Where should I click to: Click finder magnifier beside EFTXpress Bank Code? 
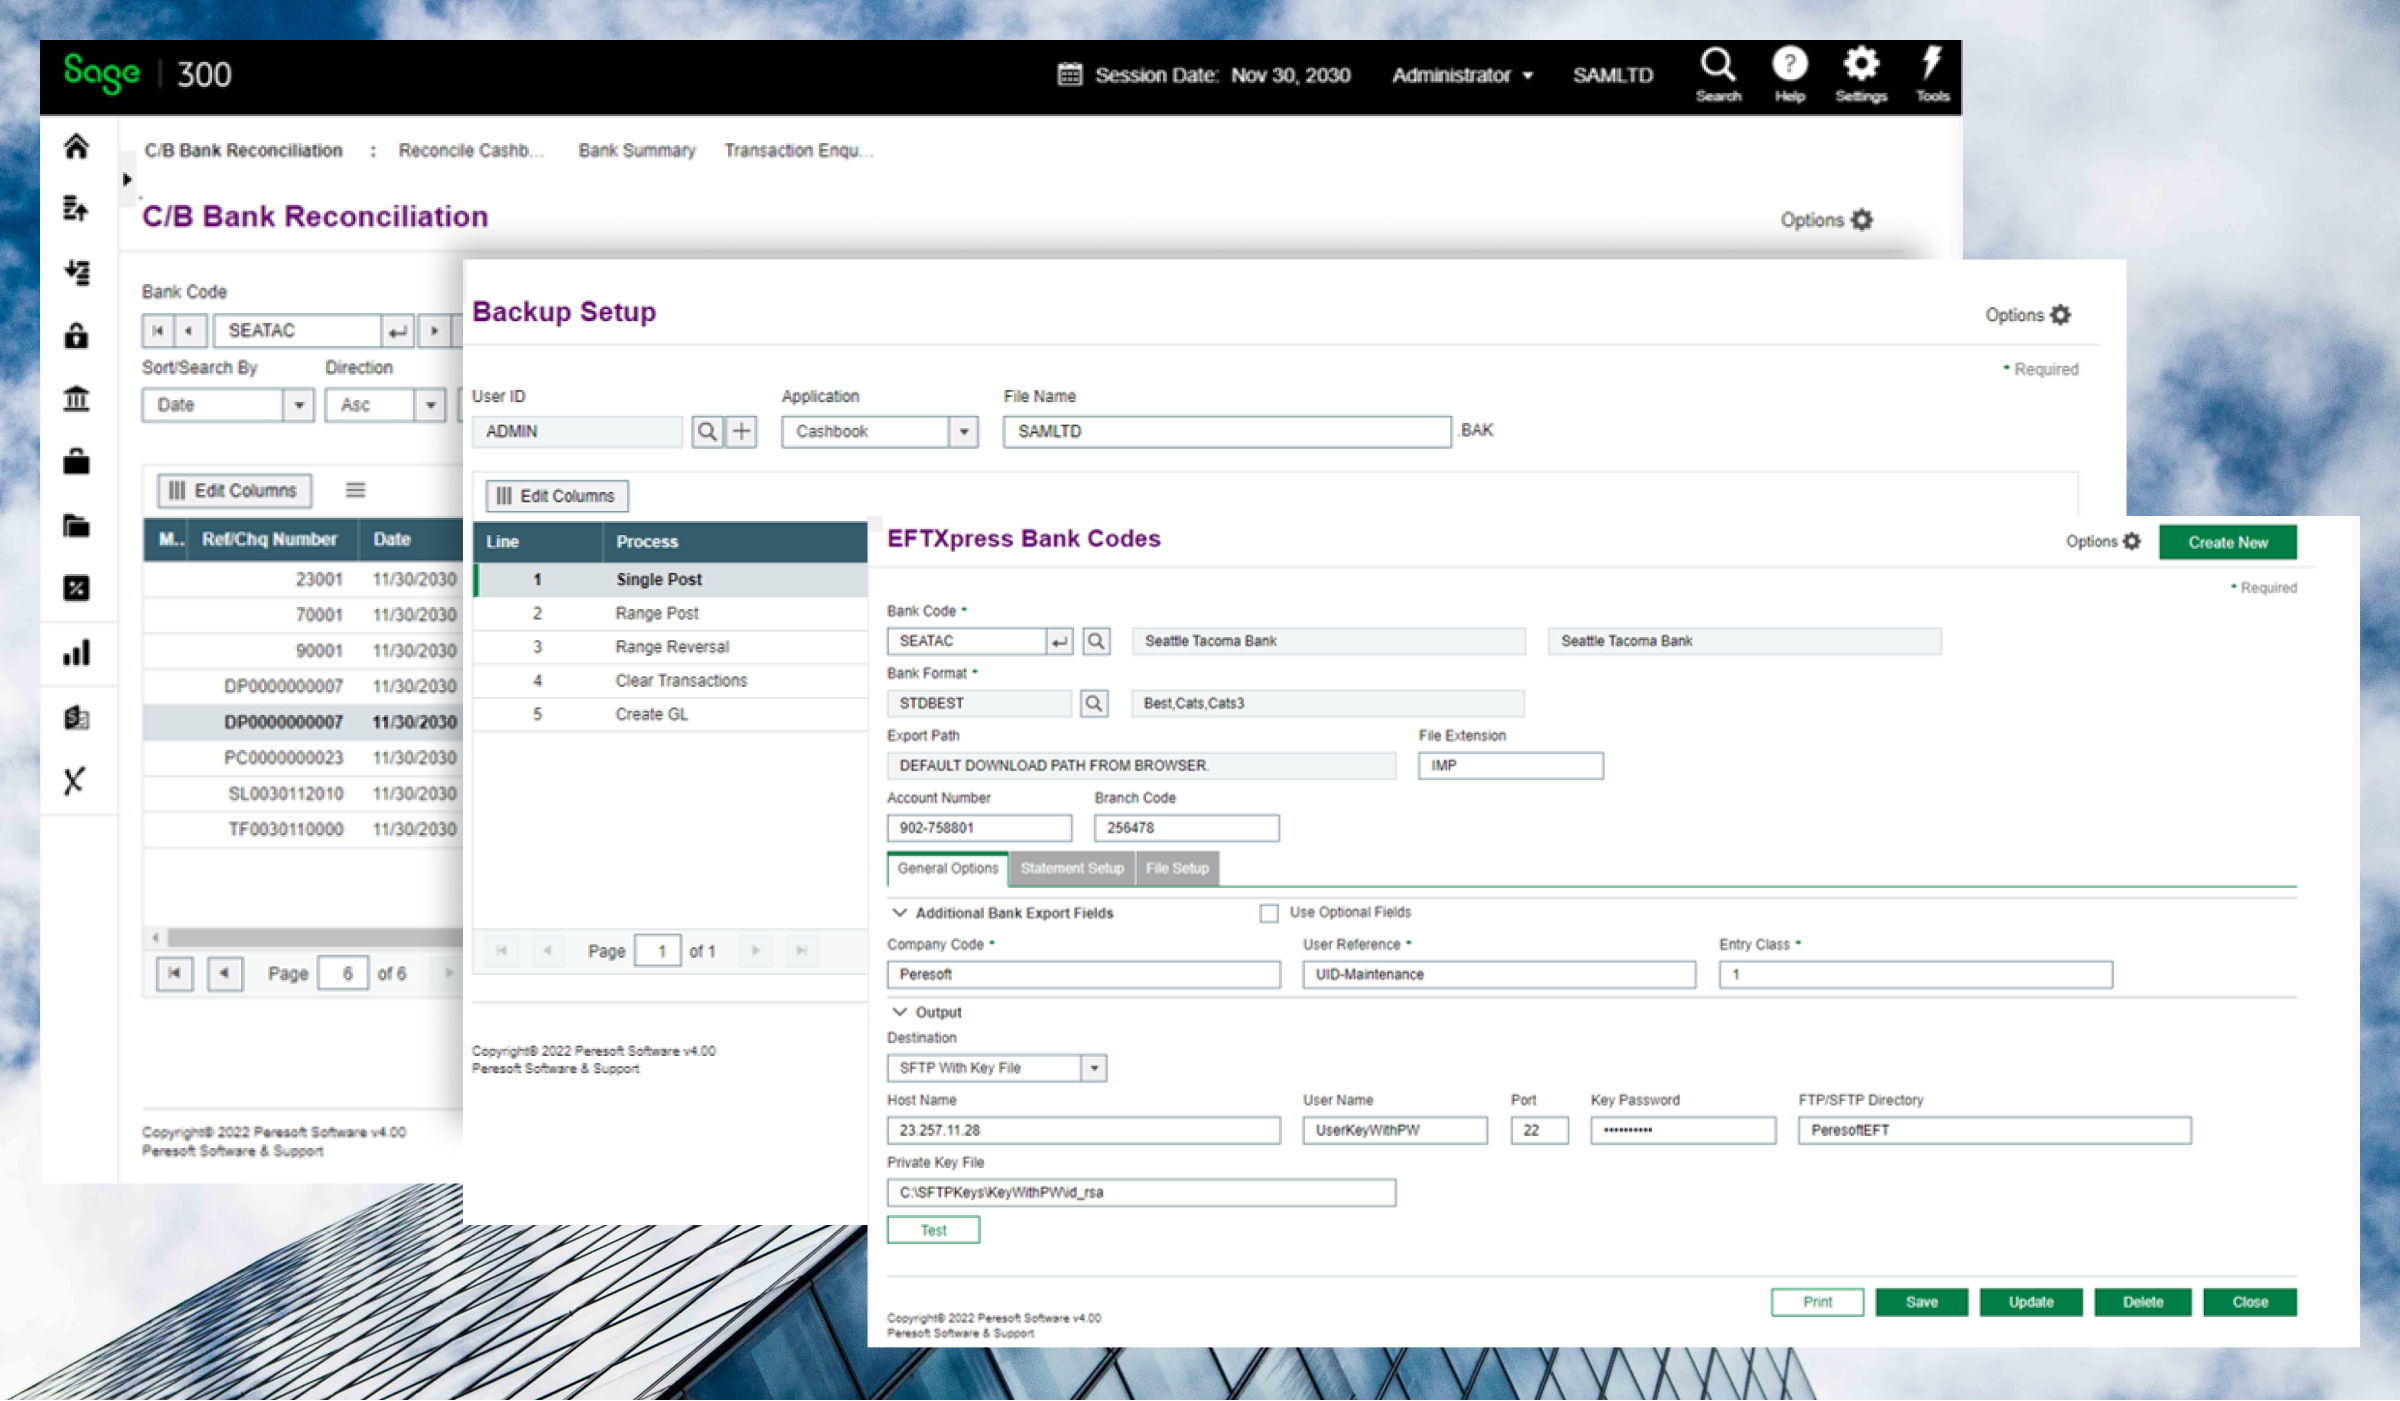coord(1096,641)
